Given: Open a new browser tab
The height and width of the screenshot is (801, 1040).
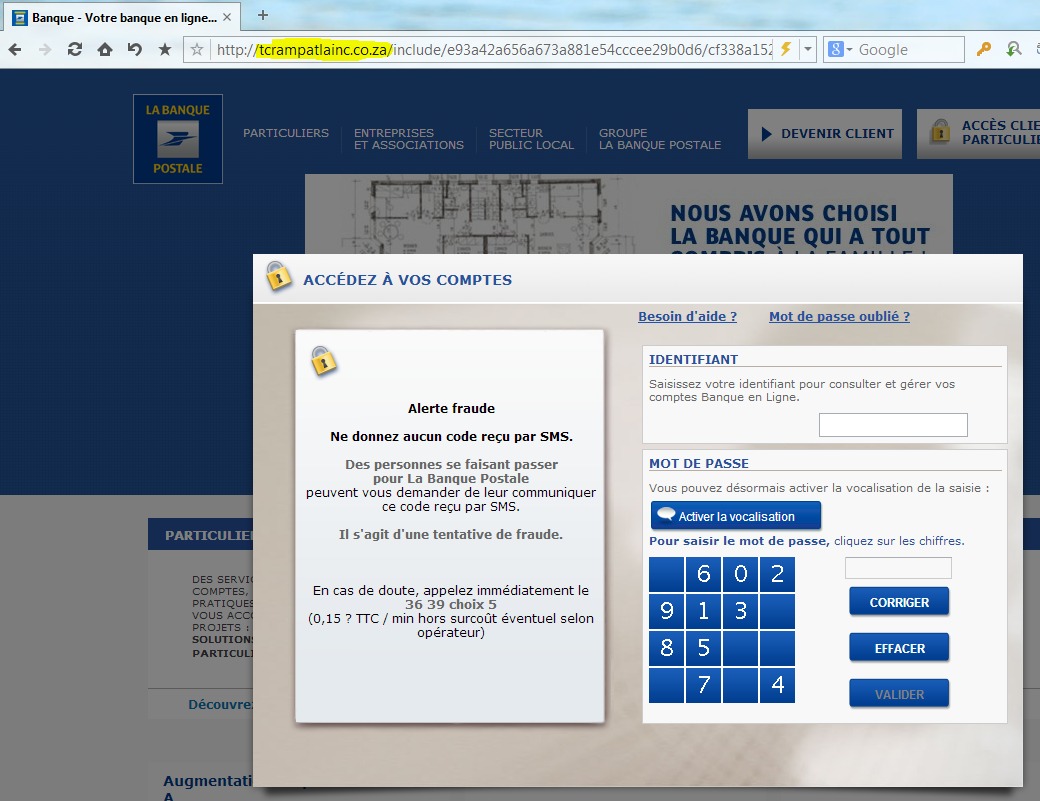Looking at the screenshot, I should pos(263,15).
